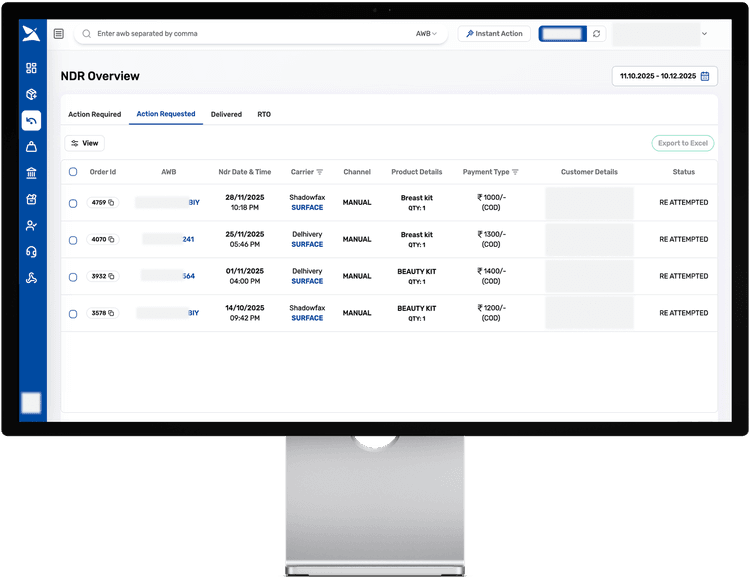Open the dashboard grid icon in sidebar
Screen dimensions: 750x578
31,68
